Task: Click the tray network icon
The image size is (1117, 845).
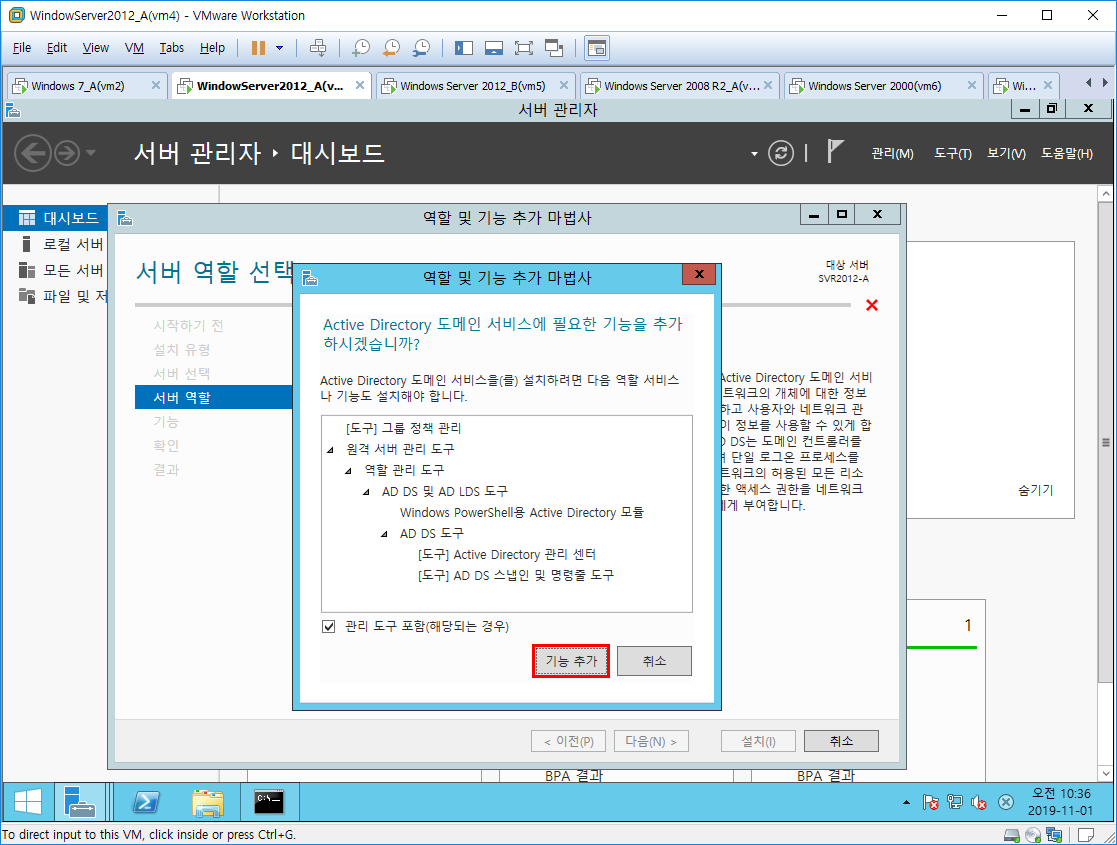Action: pos(955,802)
